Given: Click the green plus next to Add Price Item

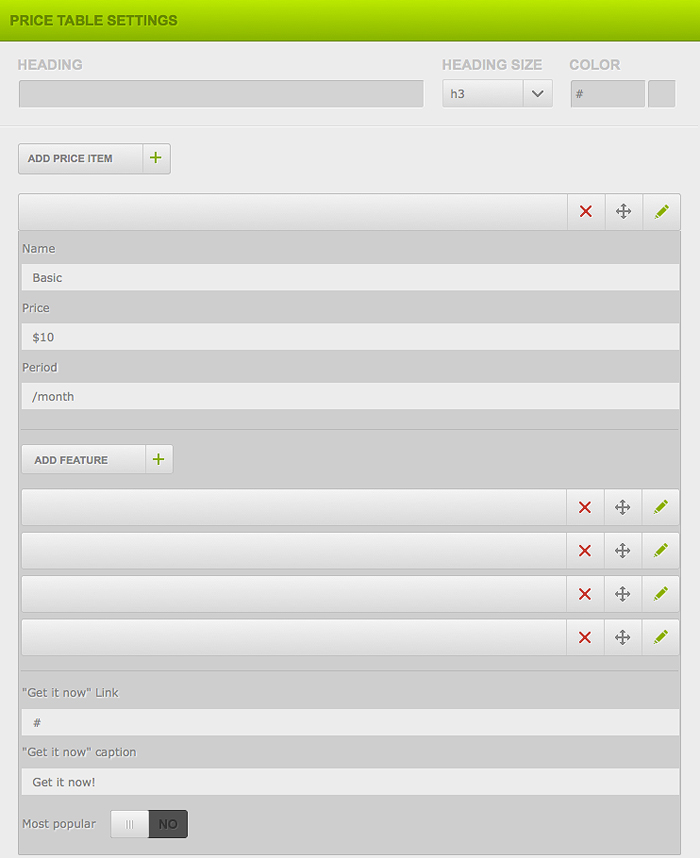Looking at the screenshot, I should pos(156,158).
